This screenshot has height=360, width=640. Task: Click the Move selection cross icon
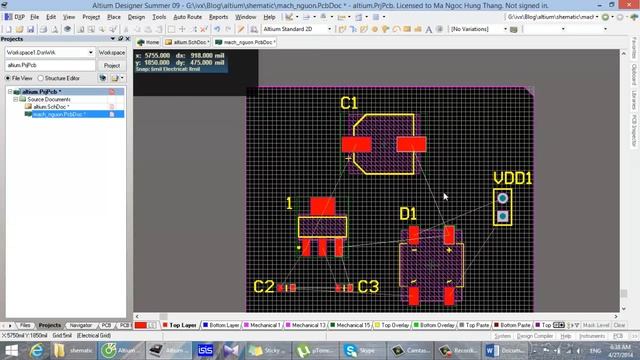point(182,29)
